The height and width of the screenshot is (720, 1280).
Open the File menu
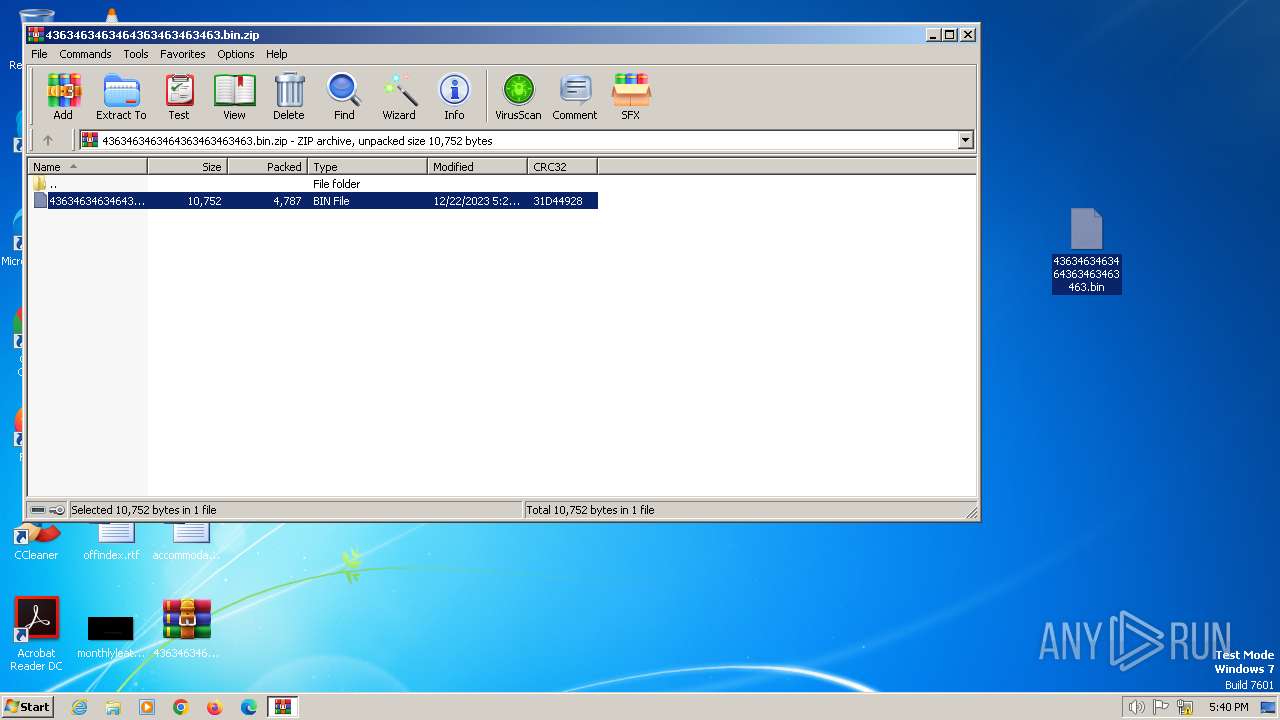pos(39,54)
